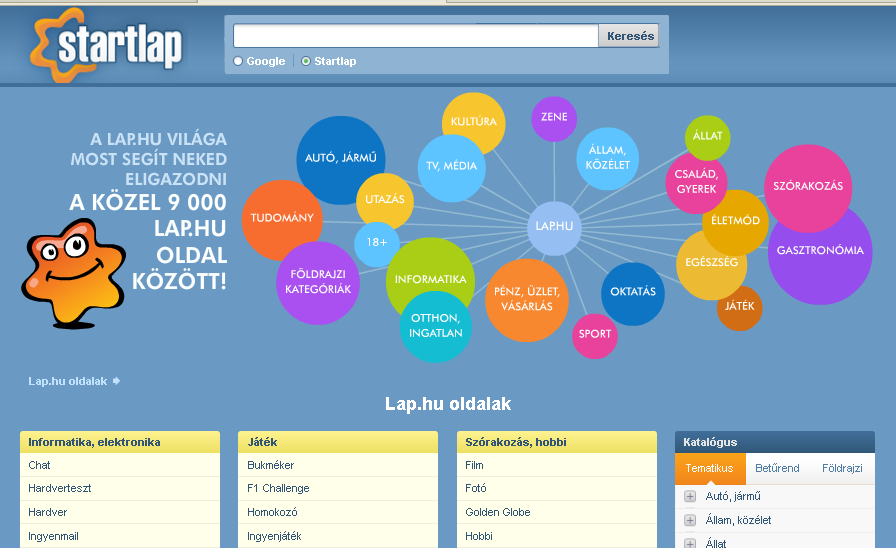This screenshot has height=548, width=896.
Task: Select the Életmód bubble
Action: pyautogui.click(x=737, y=224)
